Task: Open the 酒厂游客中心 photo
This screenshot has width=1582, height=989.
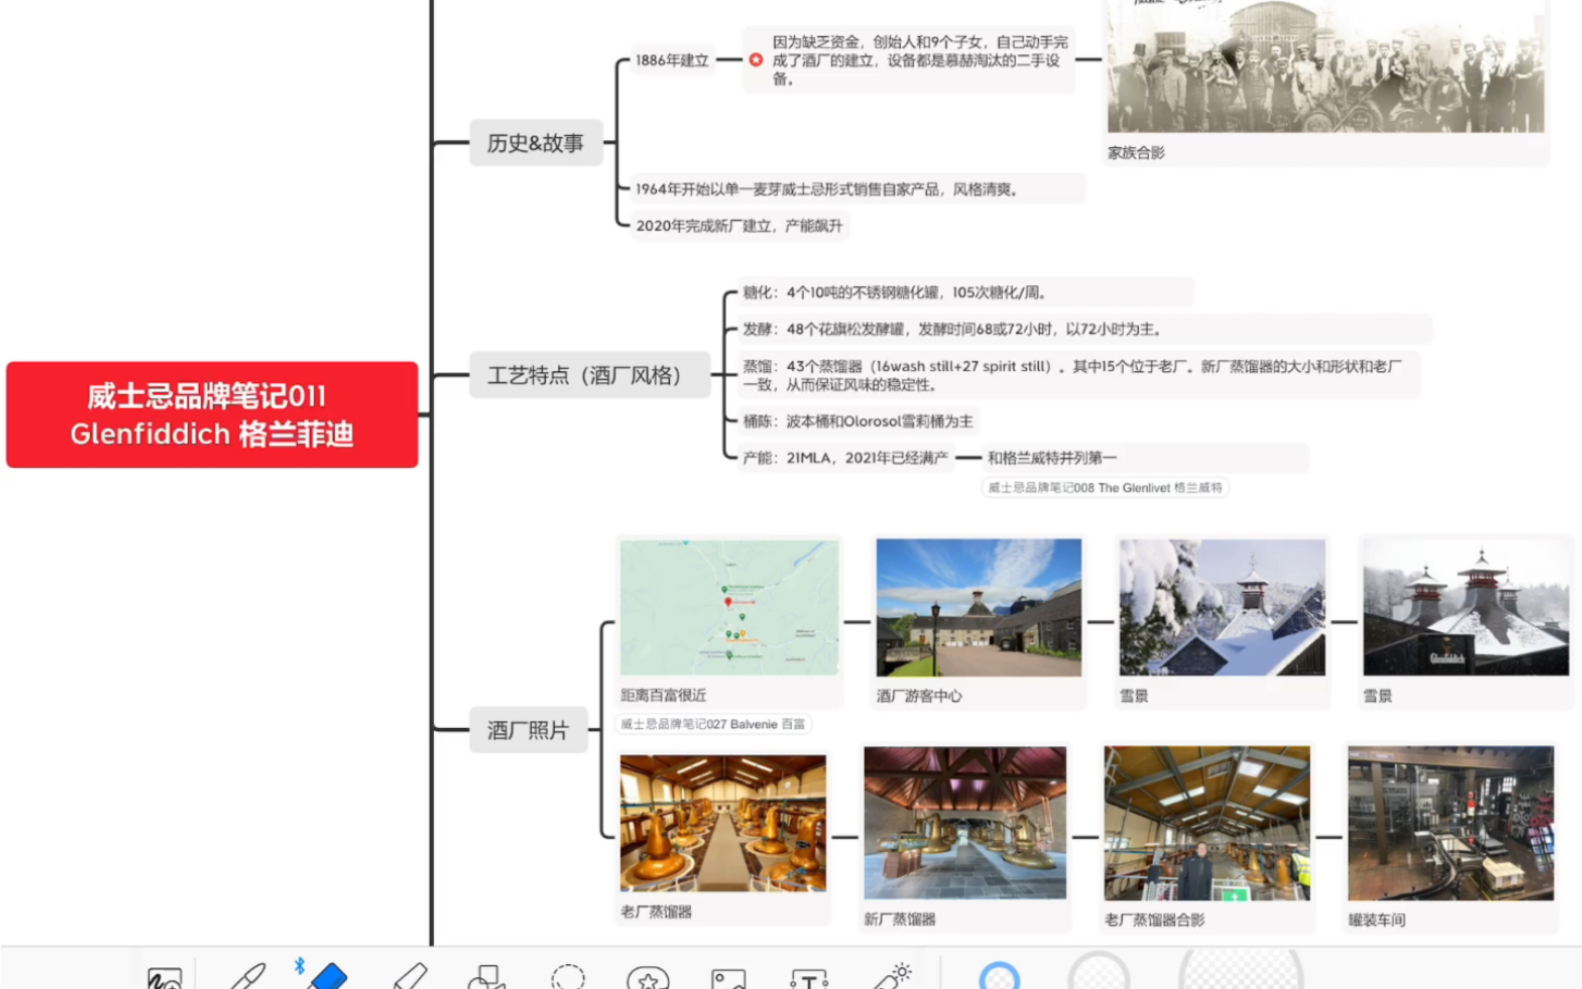Action: [x=979, y=608]
